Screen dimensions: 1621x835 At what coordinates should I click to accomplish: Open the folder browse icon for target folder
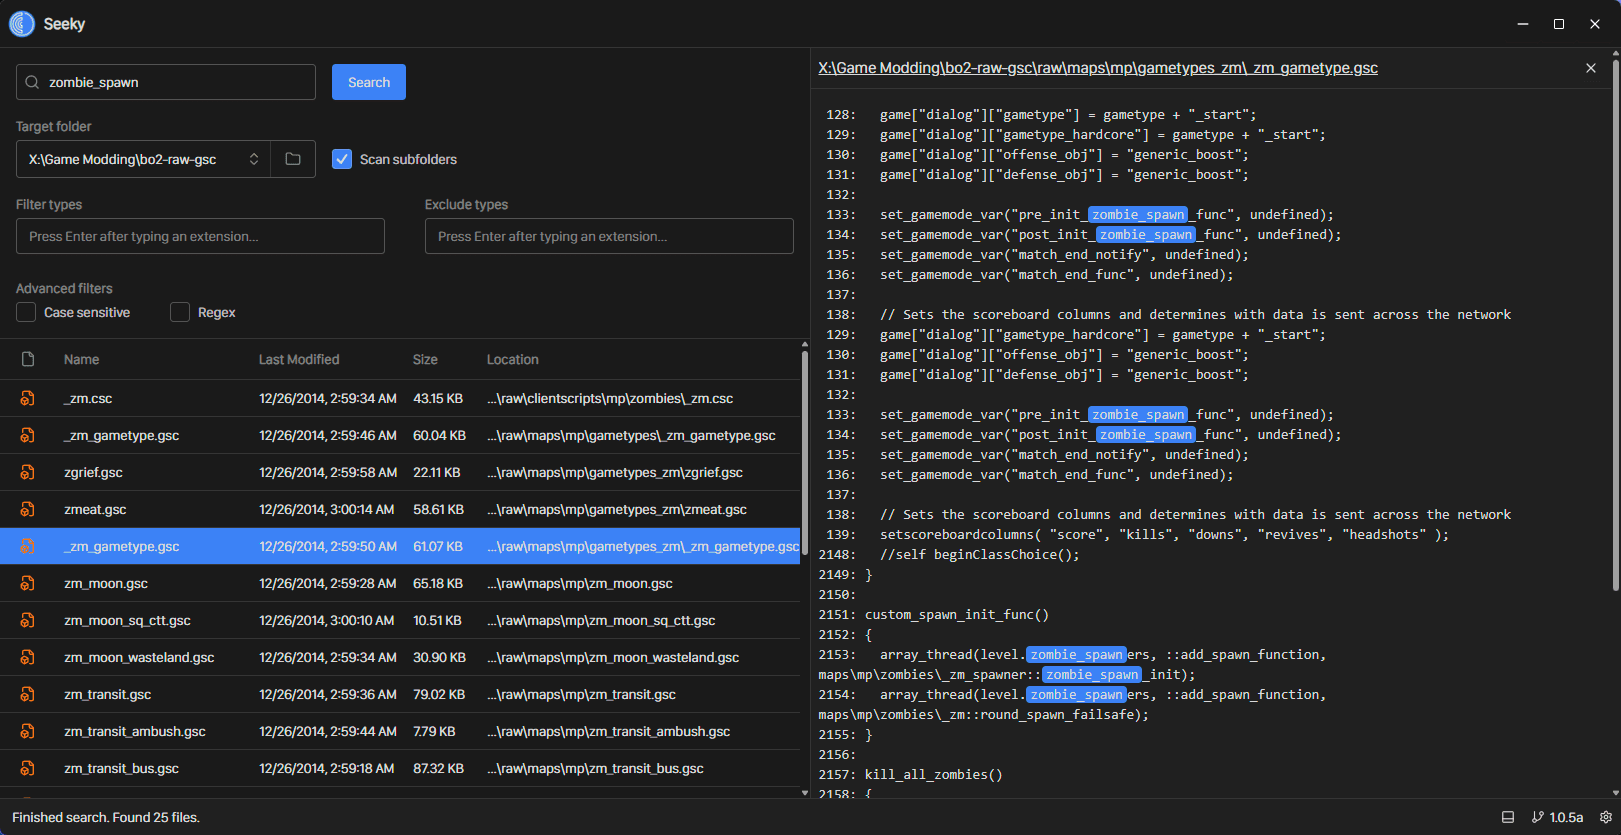293,159
